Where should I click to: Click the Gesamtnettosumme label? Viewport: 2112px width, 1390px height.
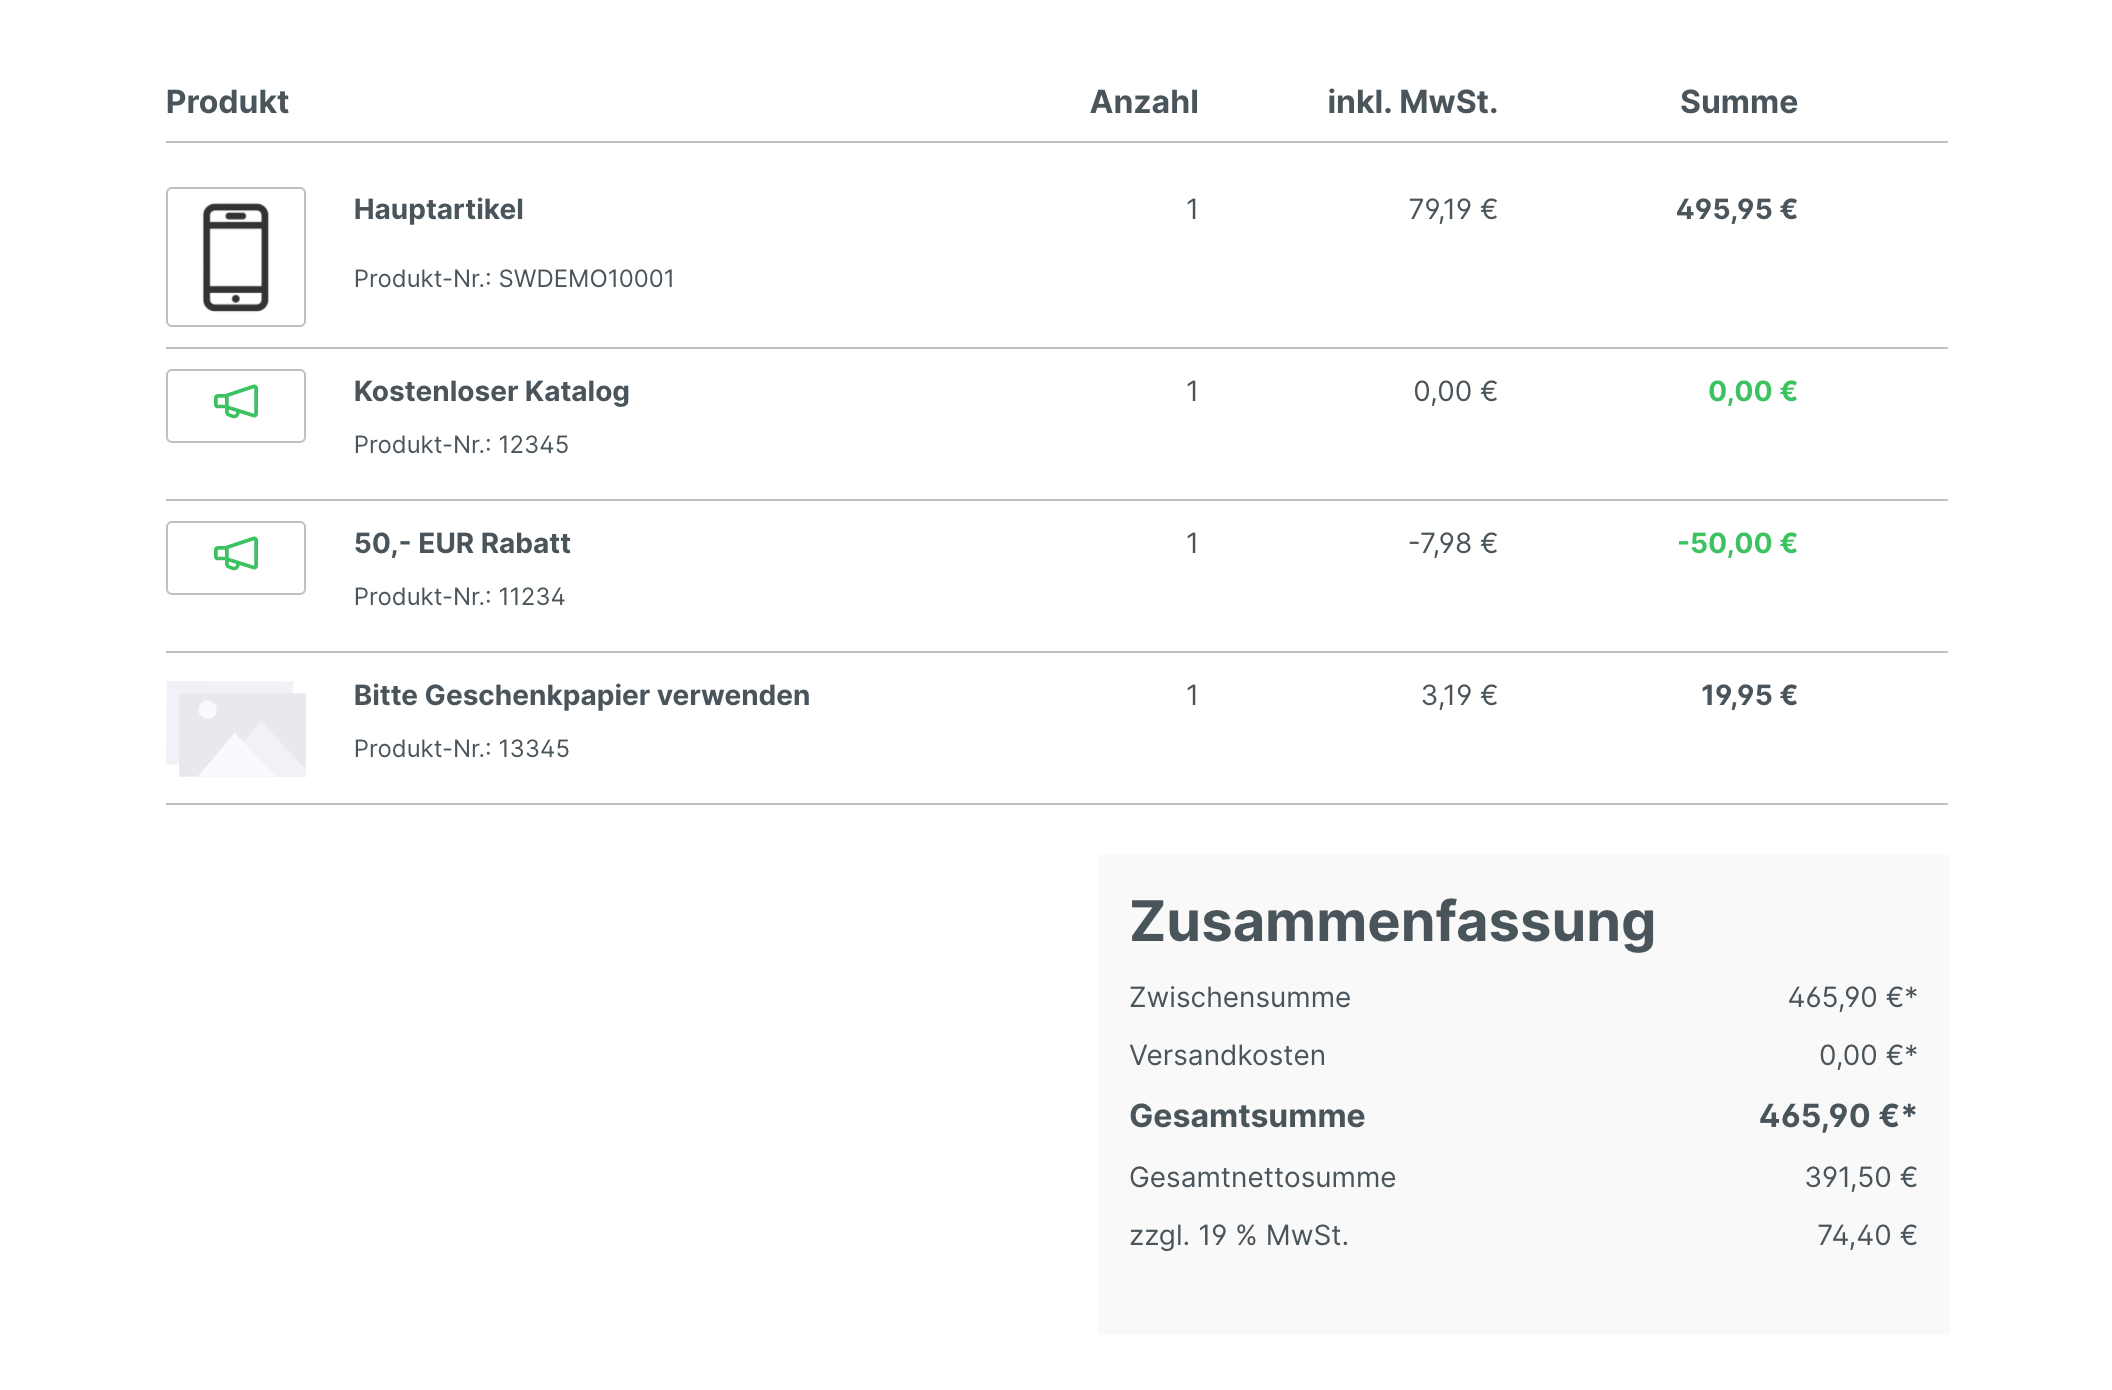coord(1262,1177)
